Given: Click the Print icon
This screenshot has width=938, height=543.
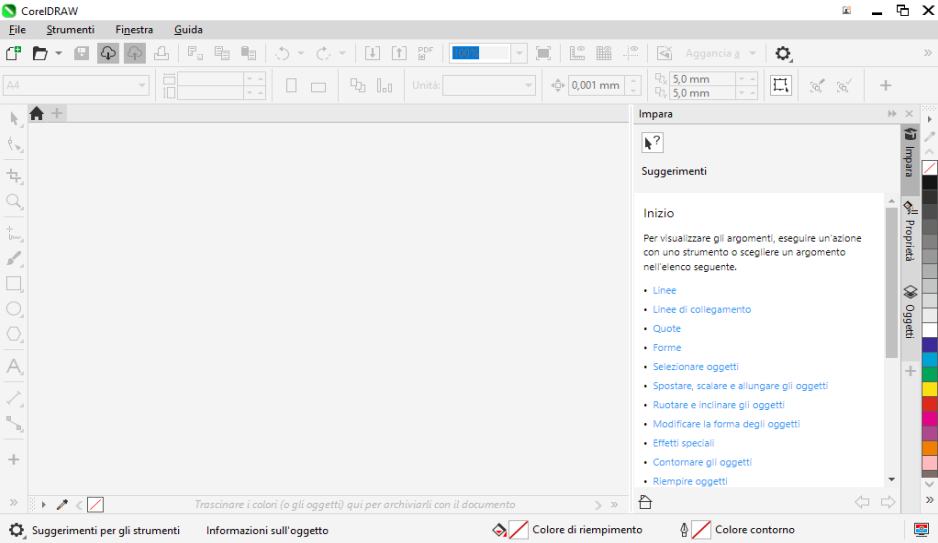Looking at the screenshot, I should pyautogui.click(x=161, y=53).
